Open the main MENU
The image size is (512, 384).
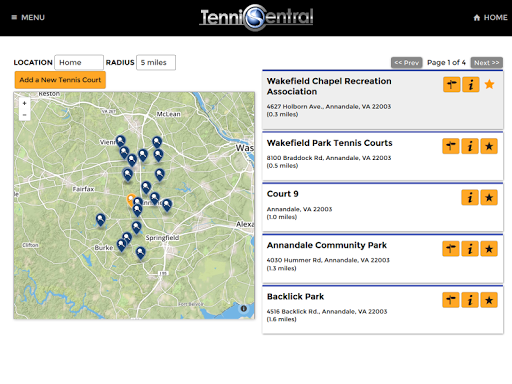28,17
